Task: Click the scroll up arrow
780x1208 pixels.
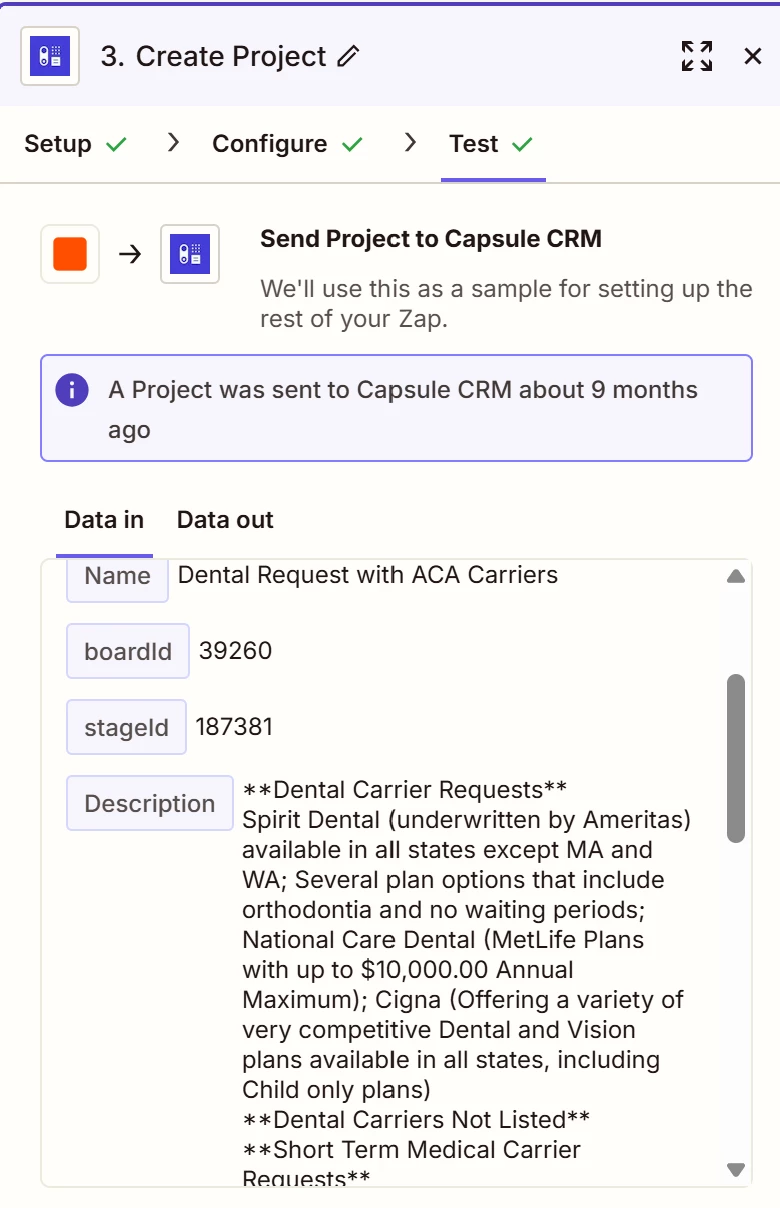Action: pos(736,576)
